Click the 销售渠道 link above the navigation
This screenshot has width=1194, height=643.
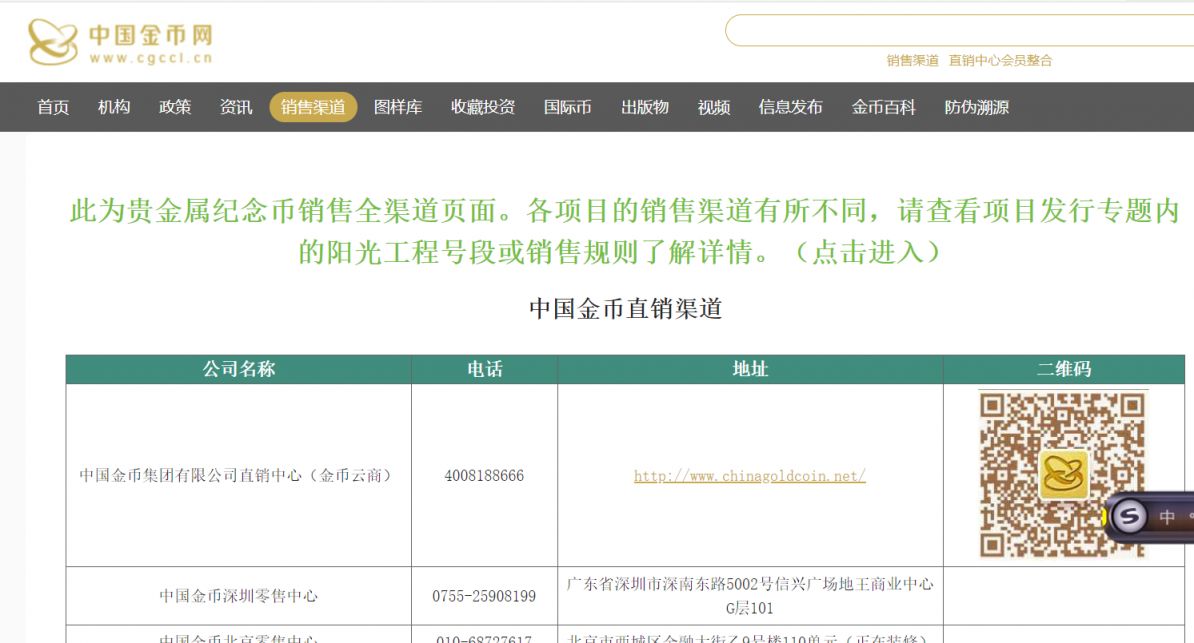[x=913, y=60]
